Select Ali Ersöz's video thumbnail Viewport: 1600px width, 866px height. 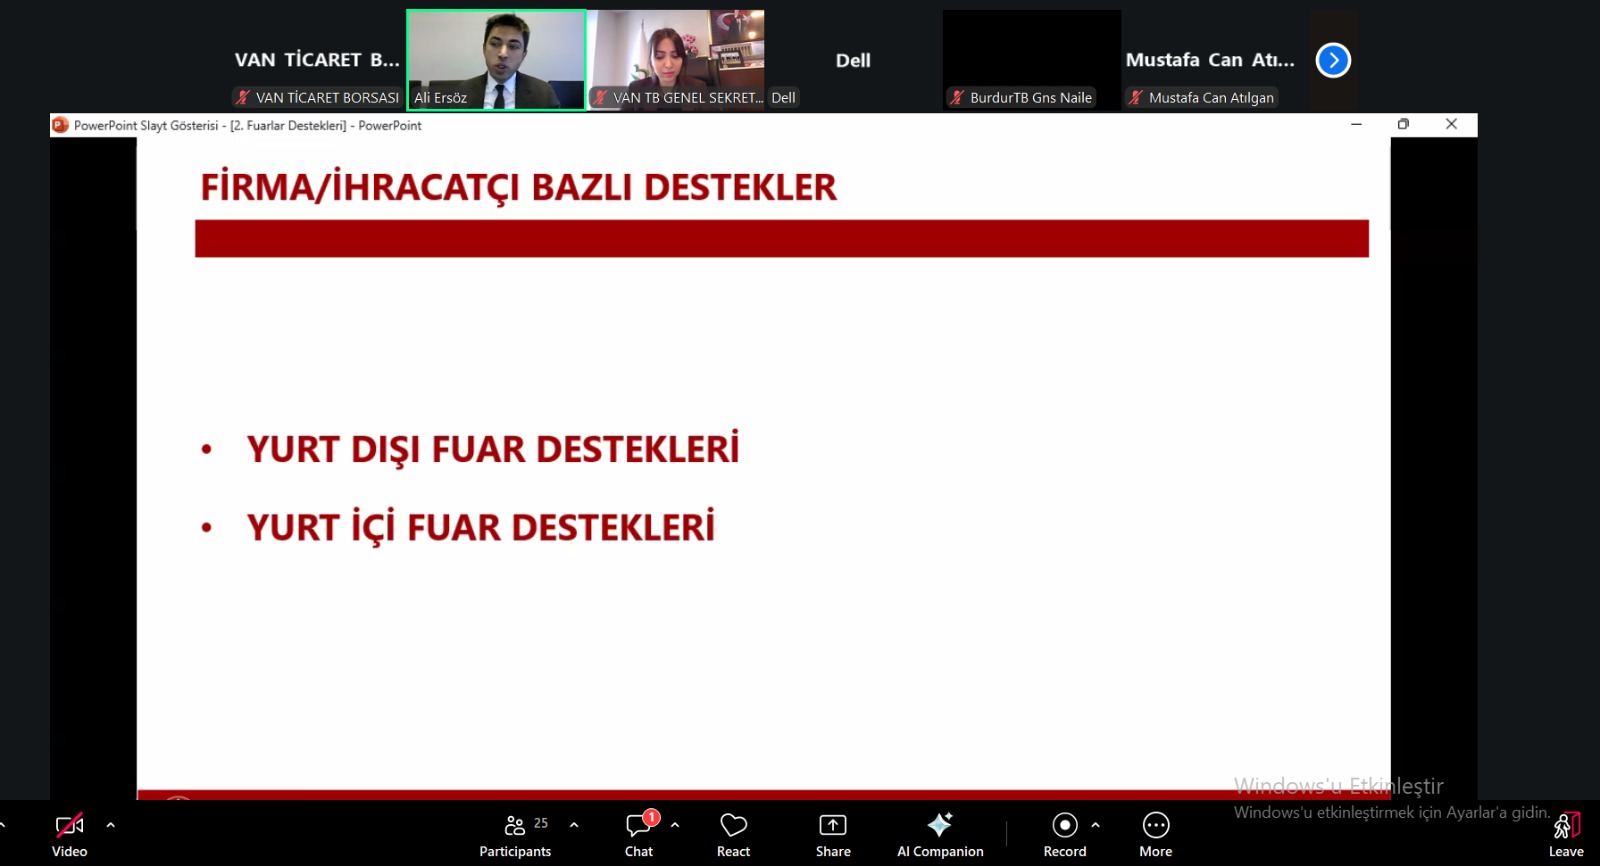pos(496,59)
